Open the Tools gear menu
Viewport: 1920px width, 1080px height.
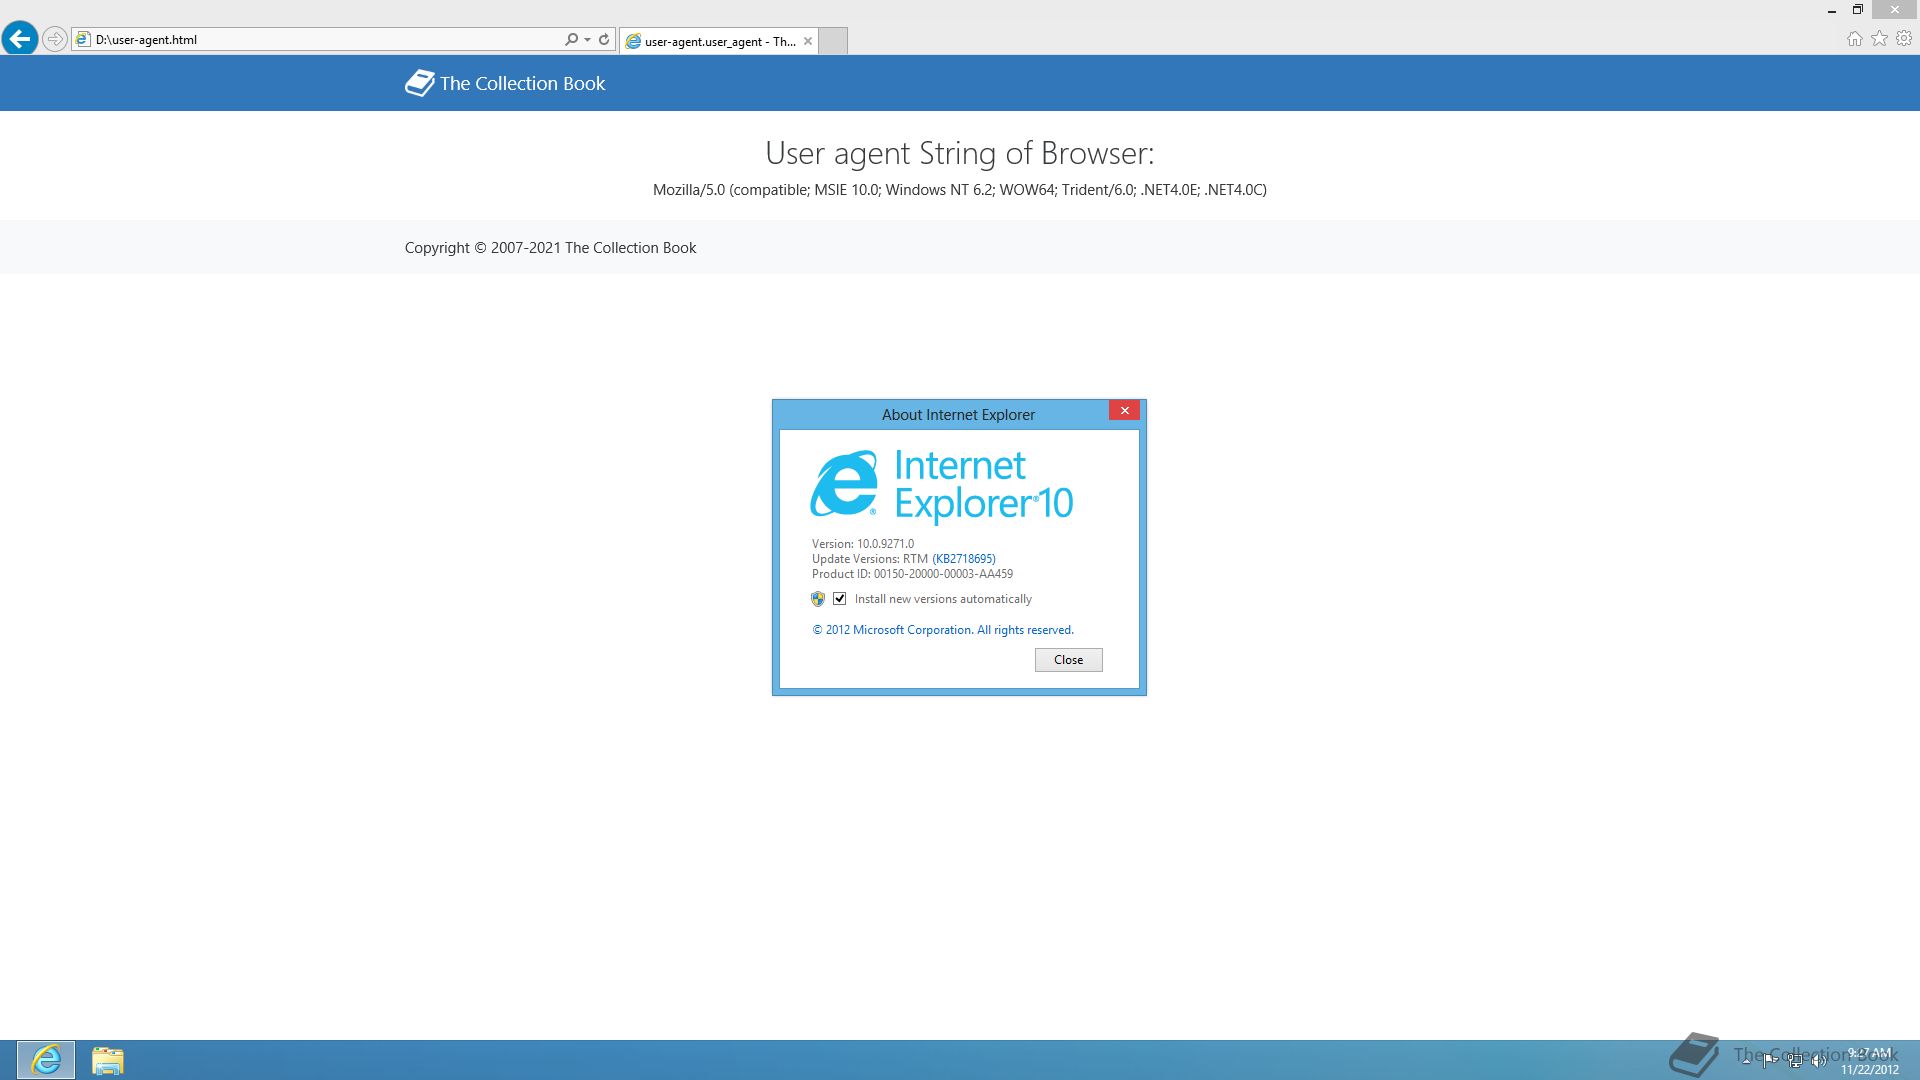[1904, 39]
